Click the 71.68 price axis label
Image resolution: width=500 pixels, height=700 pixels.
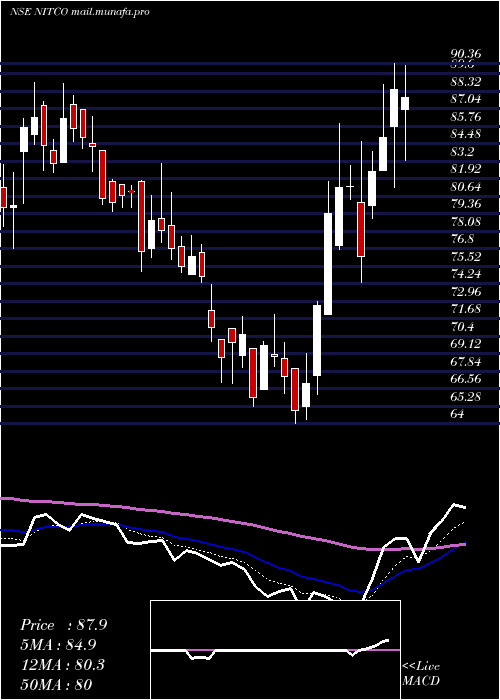tap(466, 309)
